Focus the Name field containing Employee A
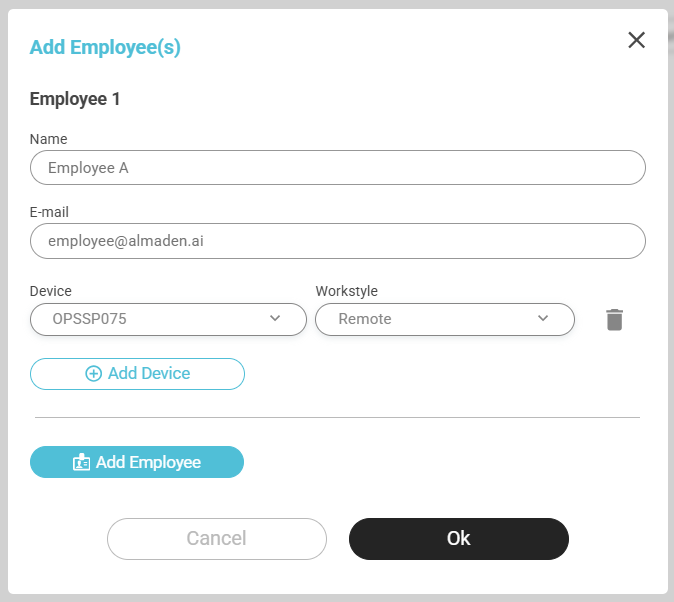 pyautogui.click(x=337, y=168)
